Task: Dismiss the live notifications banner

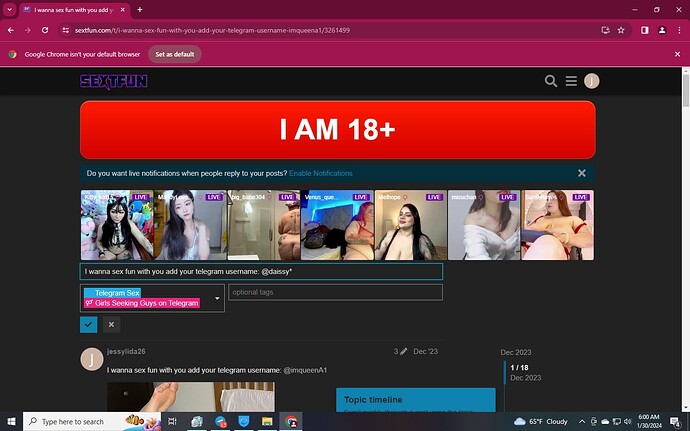Action: pos(582,173)
